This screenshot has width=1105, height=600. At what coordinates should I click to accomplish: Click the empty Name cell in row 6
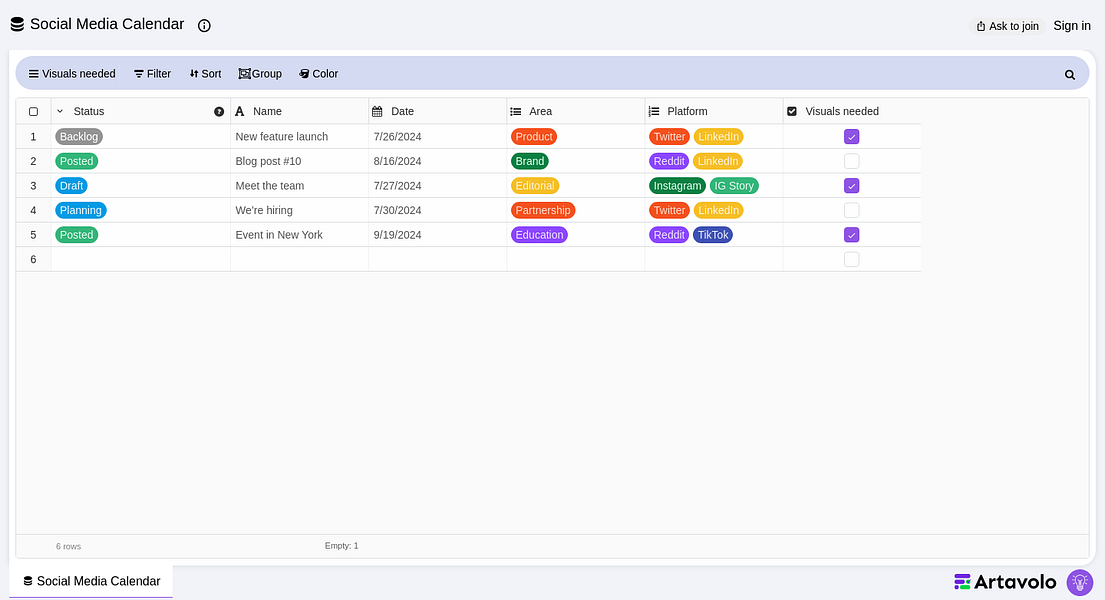point(299,259)
